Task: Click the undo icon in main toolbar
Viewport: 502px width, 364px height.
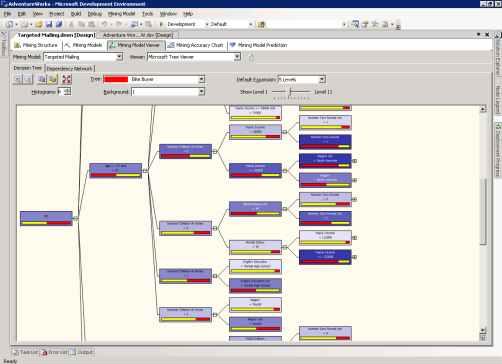Action: [x=105, y=24]
